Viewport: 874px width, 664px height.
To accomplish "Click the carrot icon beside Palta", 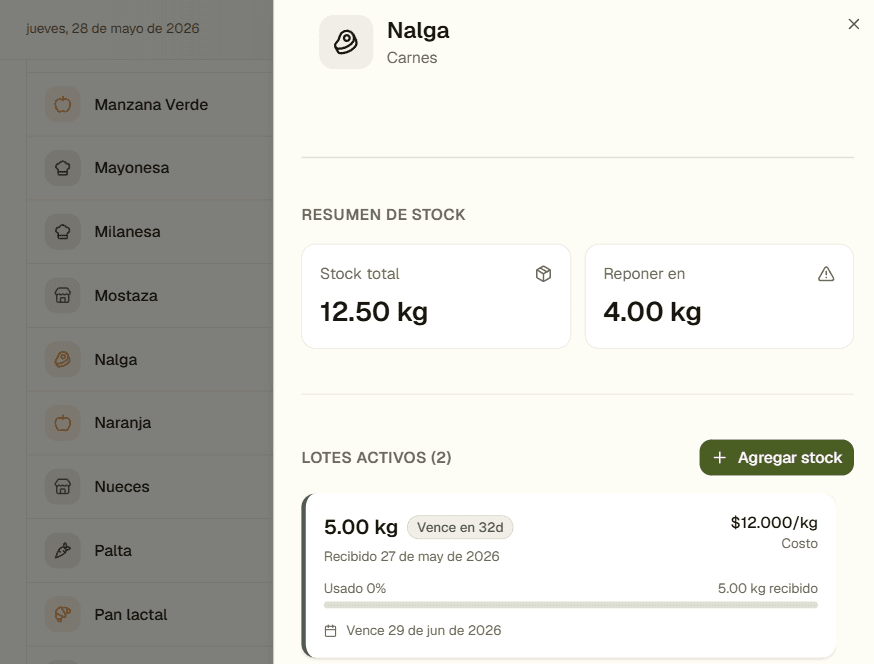I will (x=62, y=550).
